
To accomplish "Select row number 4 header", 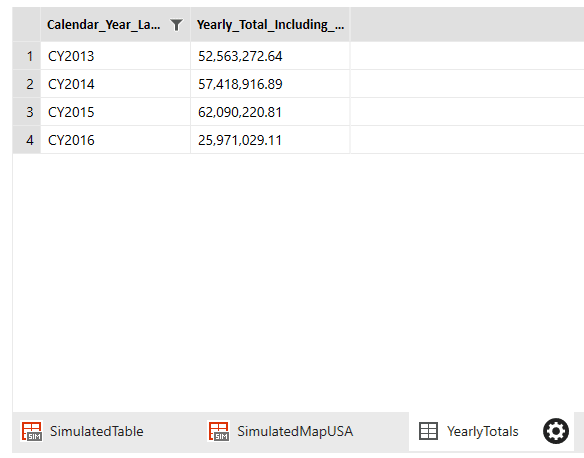I will tap(26, 140).
